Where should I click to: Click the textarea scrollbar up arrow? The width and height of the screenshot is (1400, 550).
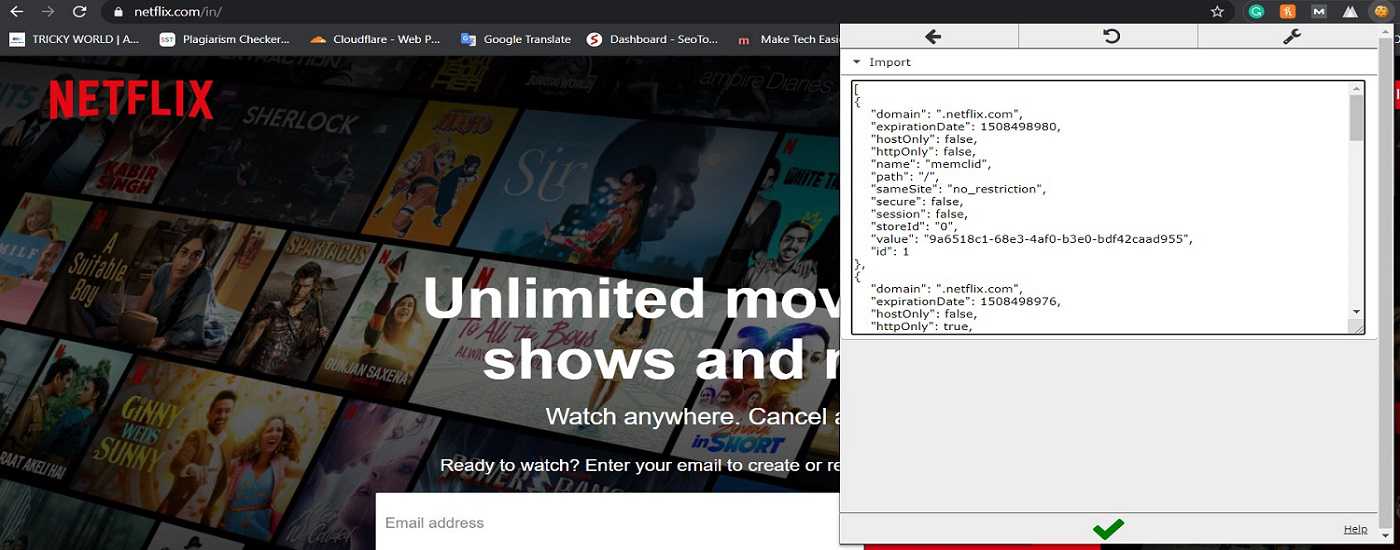pyautogui.click(x=1356, y=89)
